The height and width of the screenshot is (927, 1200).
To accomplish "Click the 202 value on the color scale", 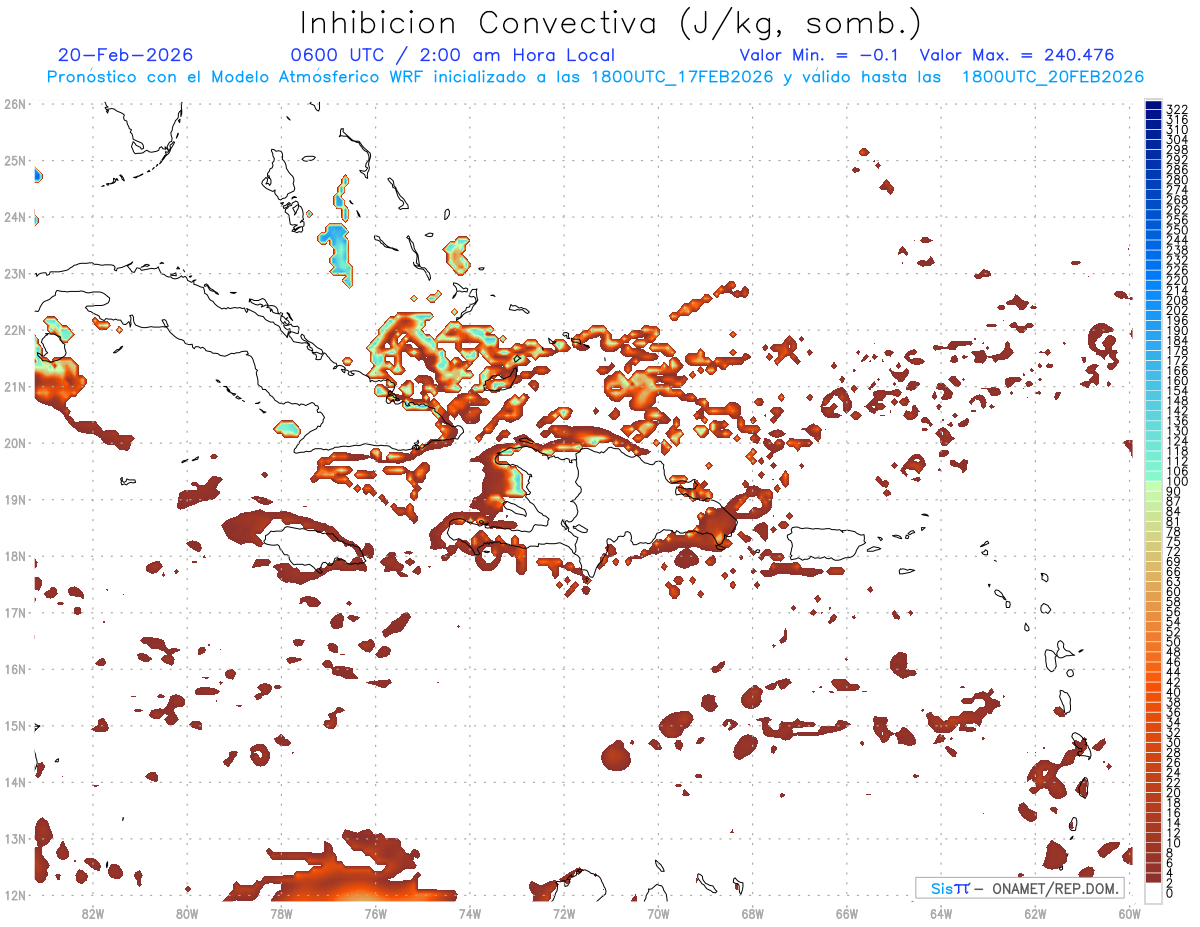I will pos(1176,311).
